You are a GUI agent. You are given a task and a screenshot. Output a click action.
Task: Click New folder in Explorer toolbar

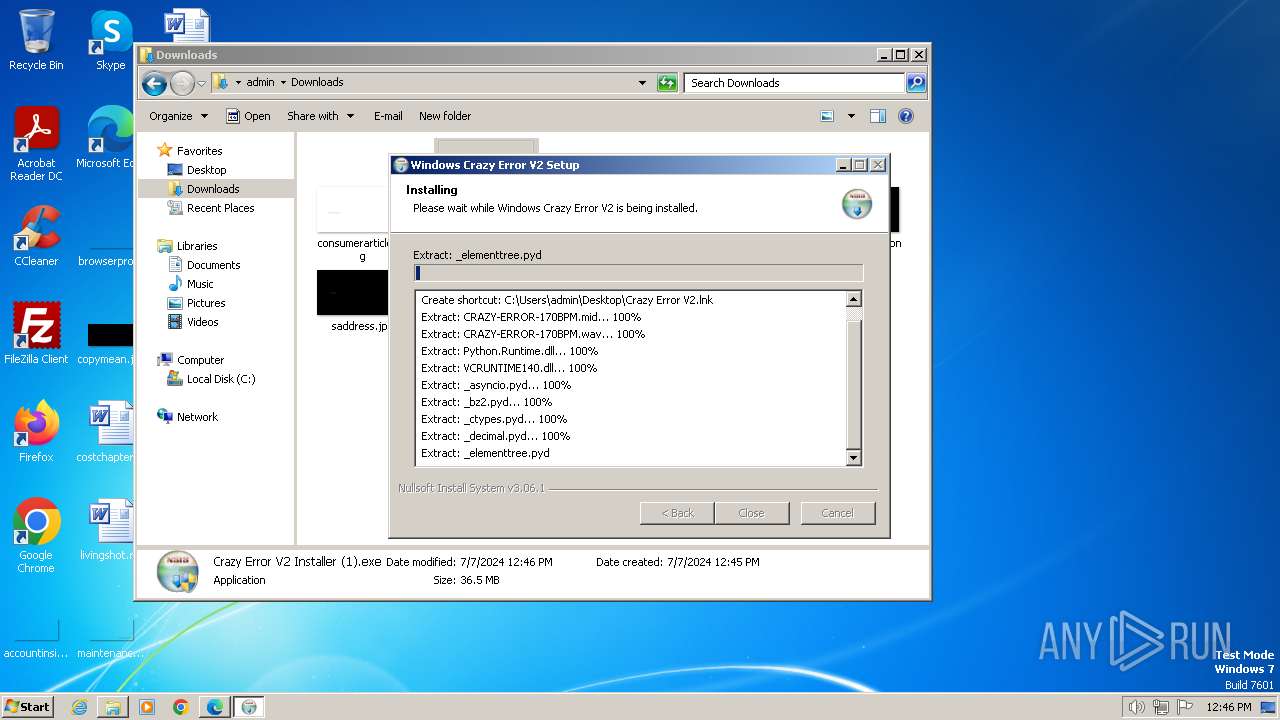pos(445,116)
